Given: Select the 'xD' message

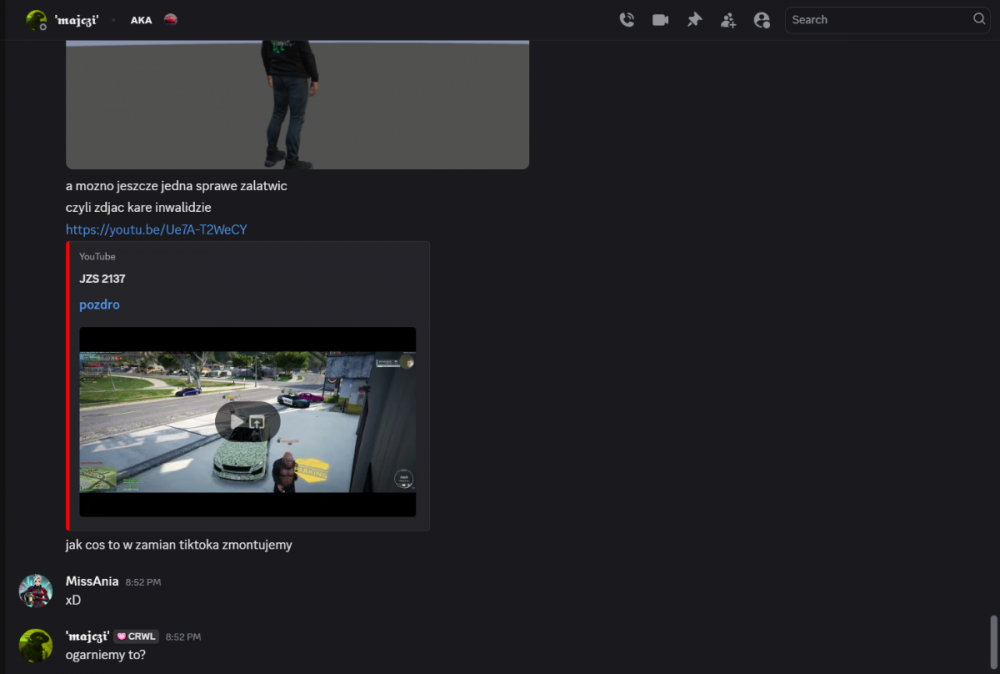Looking at the screenshot, I should coord(73,600).
